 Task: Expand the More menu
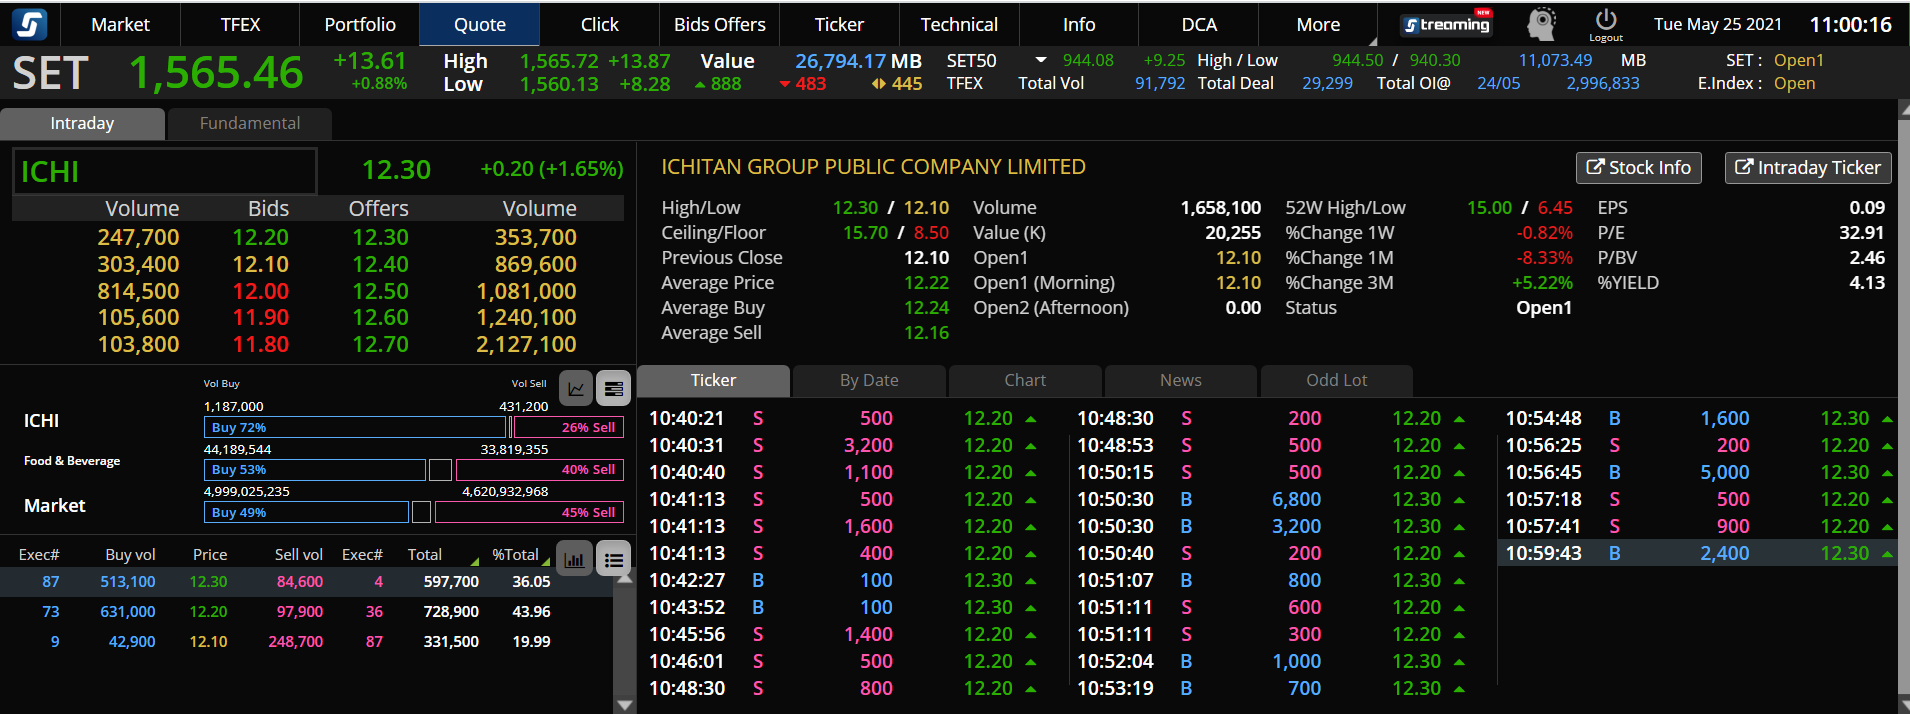point(1318,24)
